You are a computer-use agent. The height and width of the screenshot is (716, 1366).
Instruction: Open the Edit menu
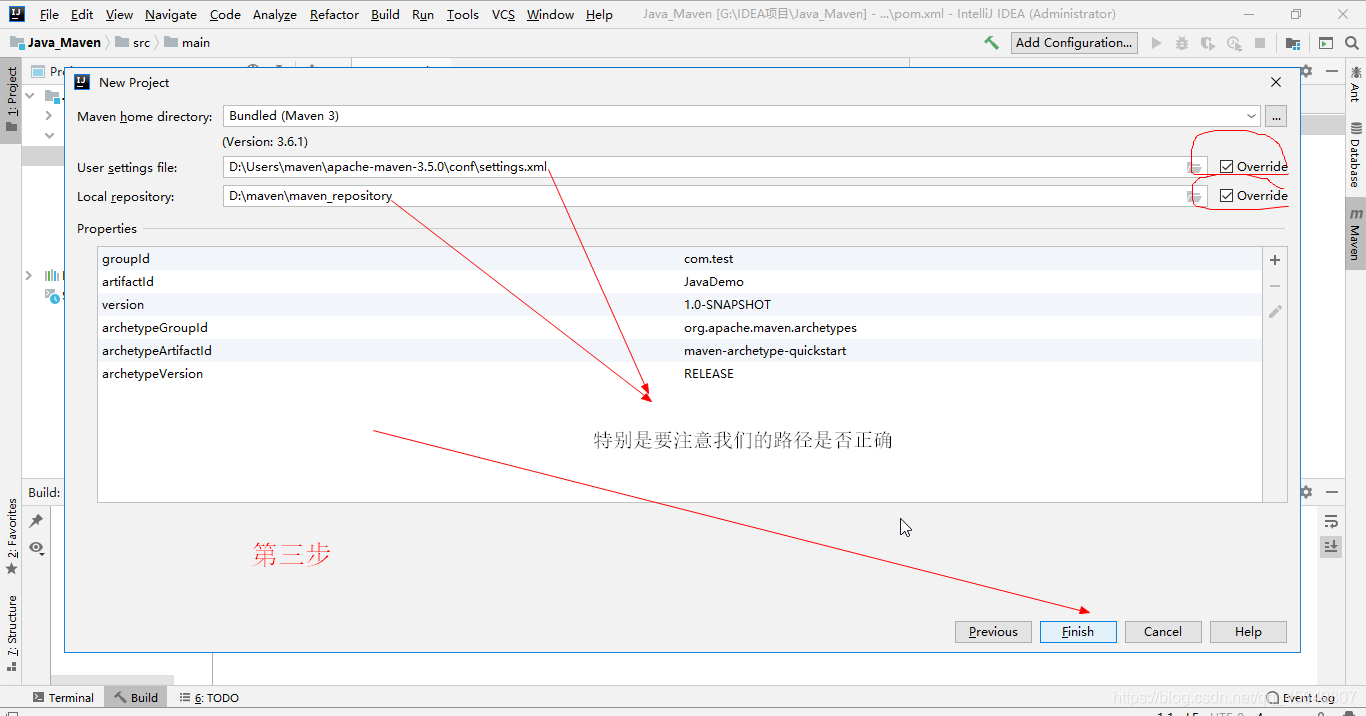[82, 14]
